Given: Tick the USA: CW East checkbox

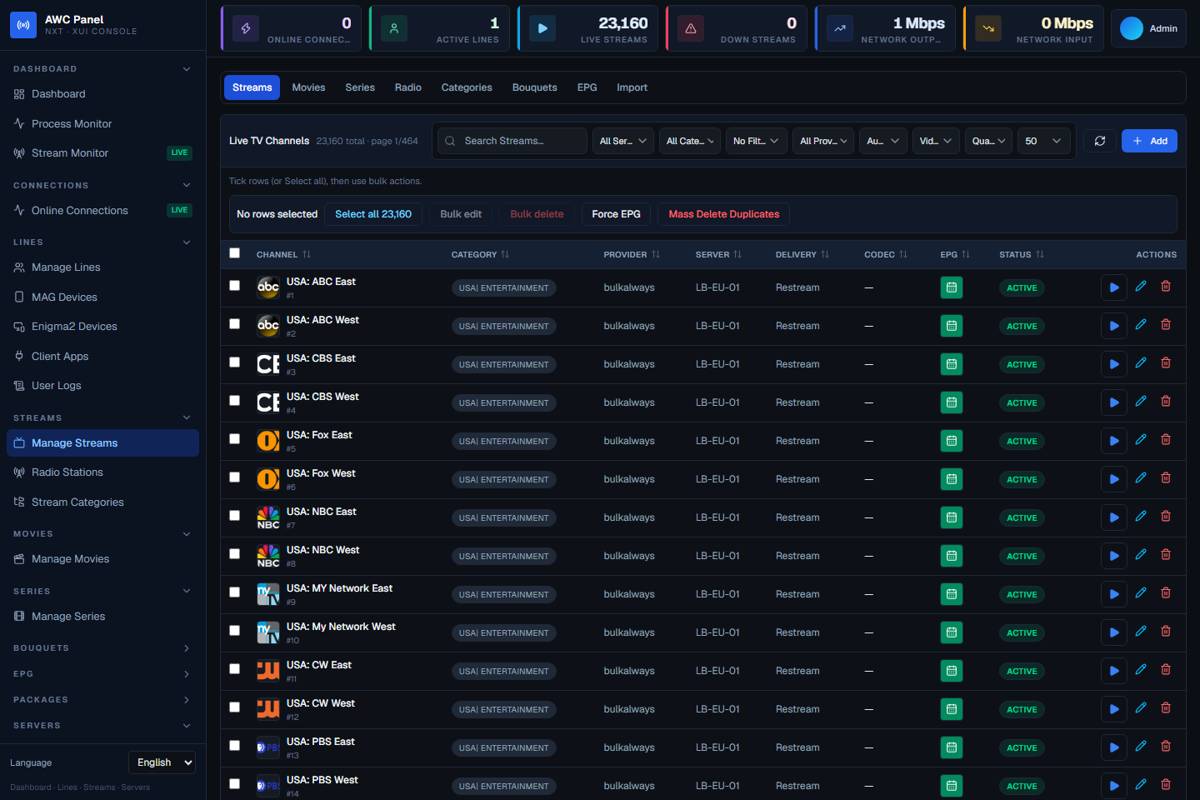Looking at the screenshot, I should coord(235,668).
